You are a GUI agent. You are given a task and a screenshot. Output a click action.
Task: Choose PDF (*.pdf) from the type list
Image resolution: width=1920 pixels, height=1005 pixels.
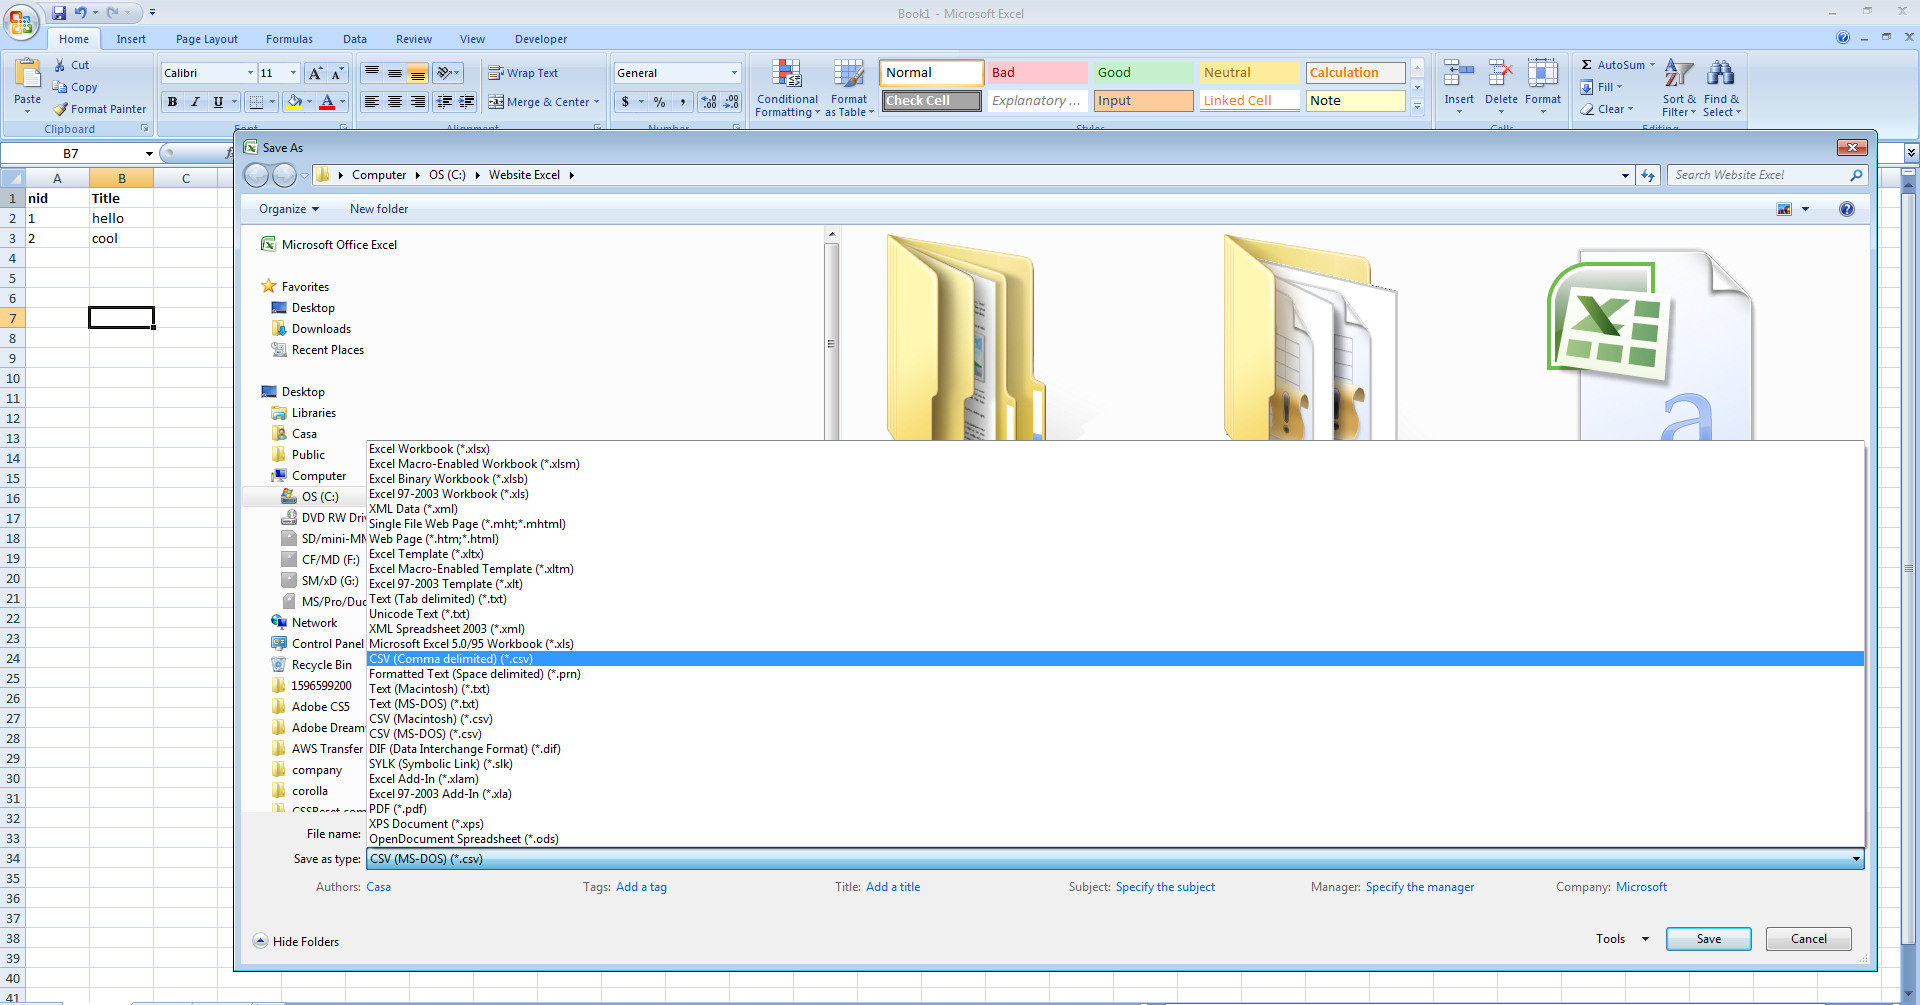click(1115, 809)
